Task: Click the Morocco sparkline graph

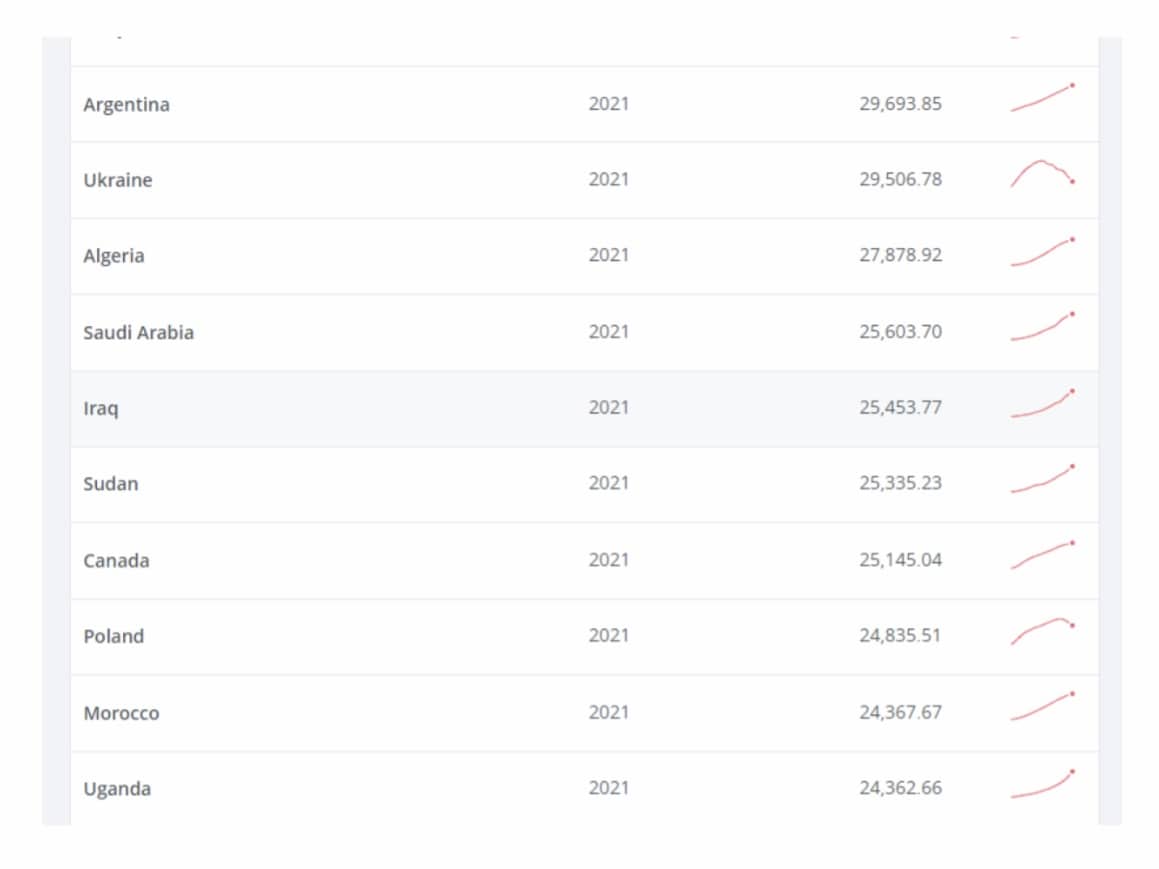Action: tap(1042, 707)
